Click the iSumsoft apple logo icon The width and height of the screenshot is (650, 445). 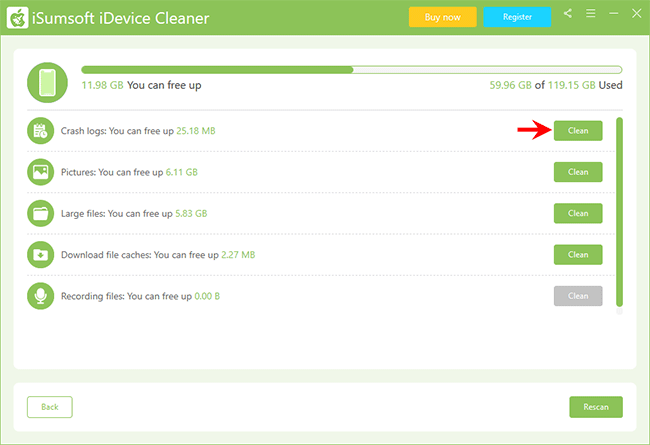coord(17,18)
